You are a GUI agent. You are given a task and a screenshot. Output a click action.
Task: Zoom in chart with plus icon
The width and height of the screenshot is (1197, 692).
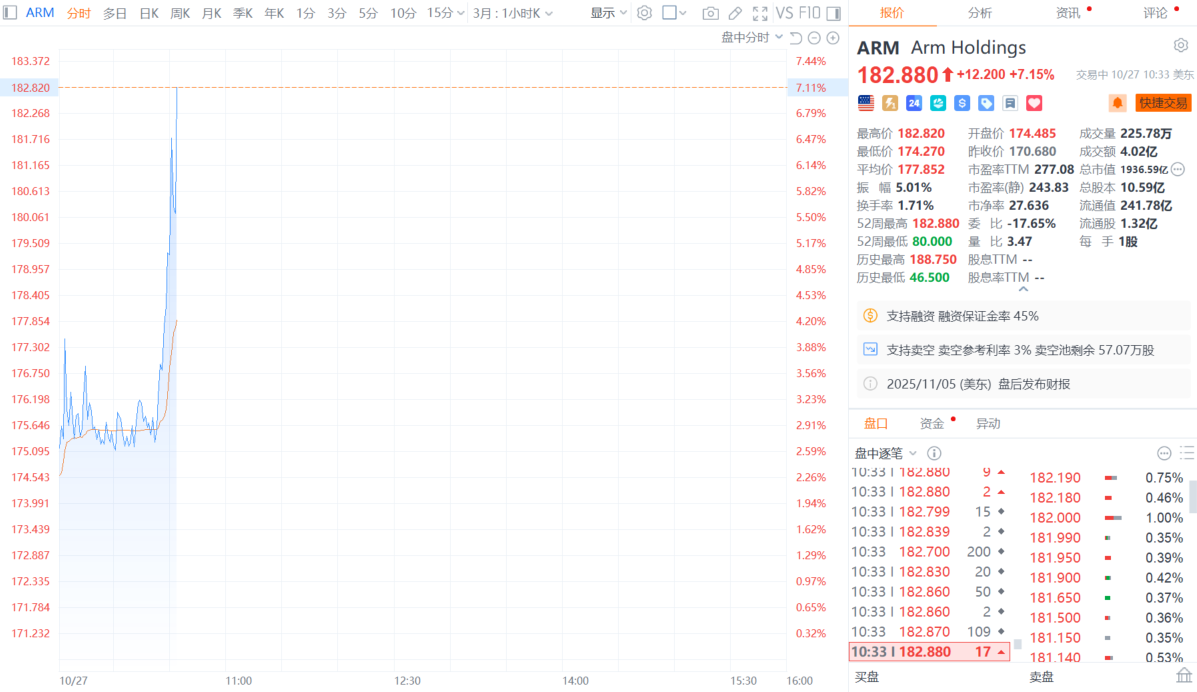coord(833,38)
